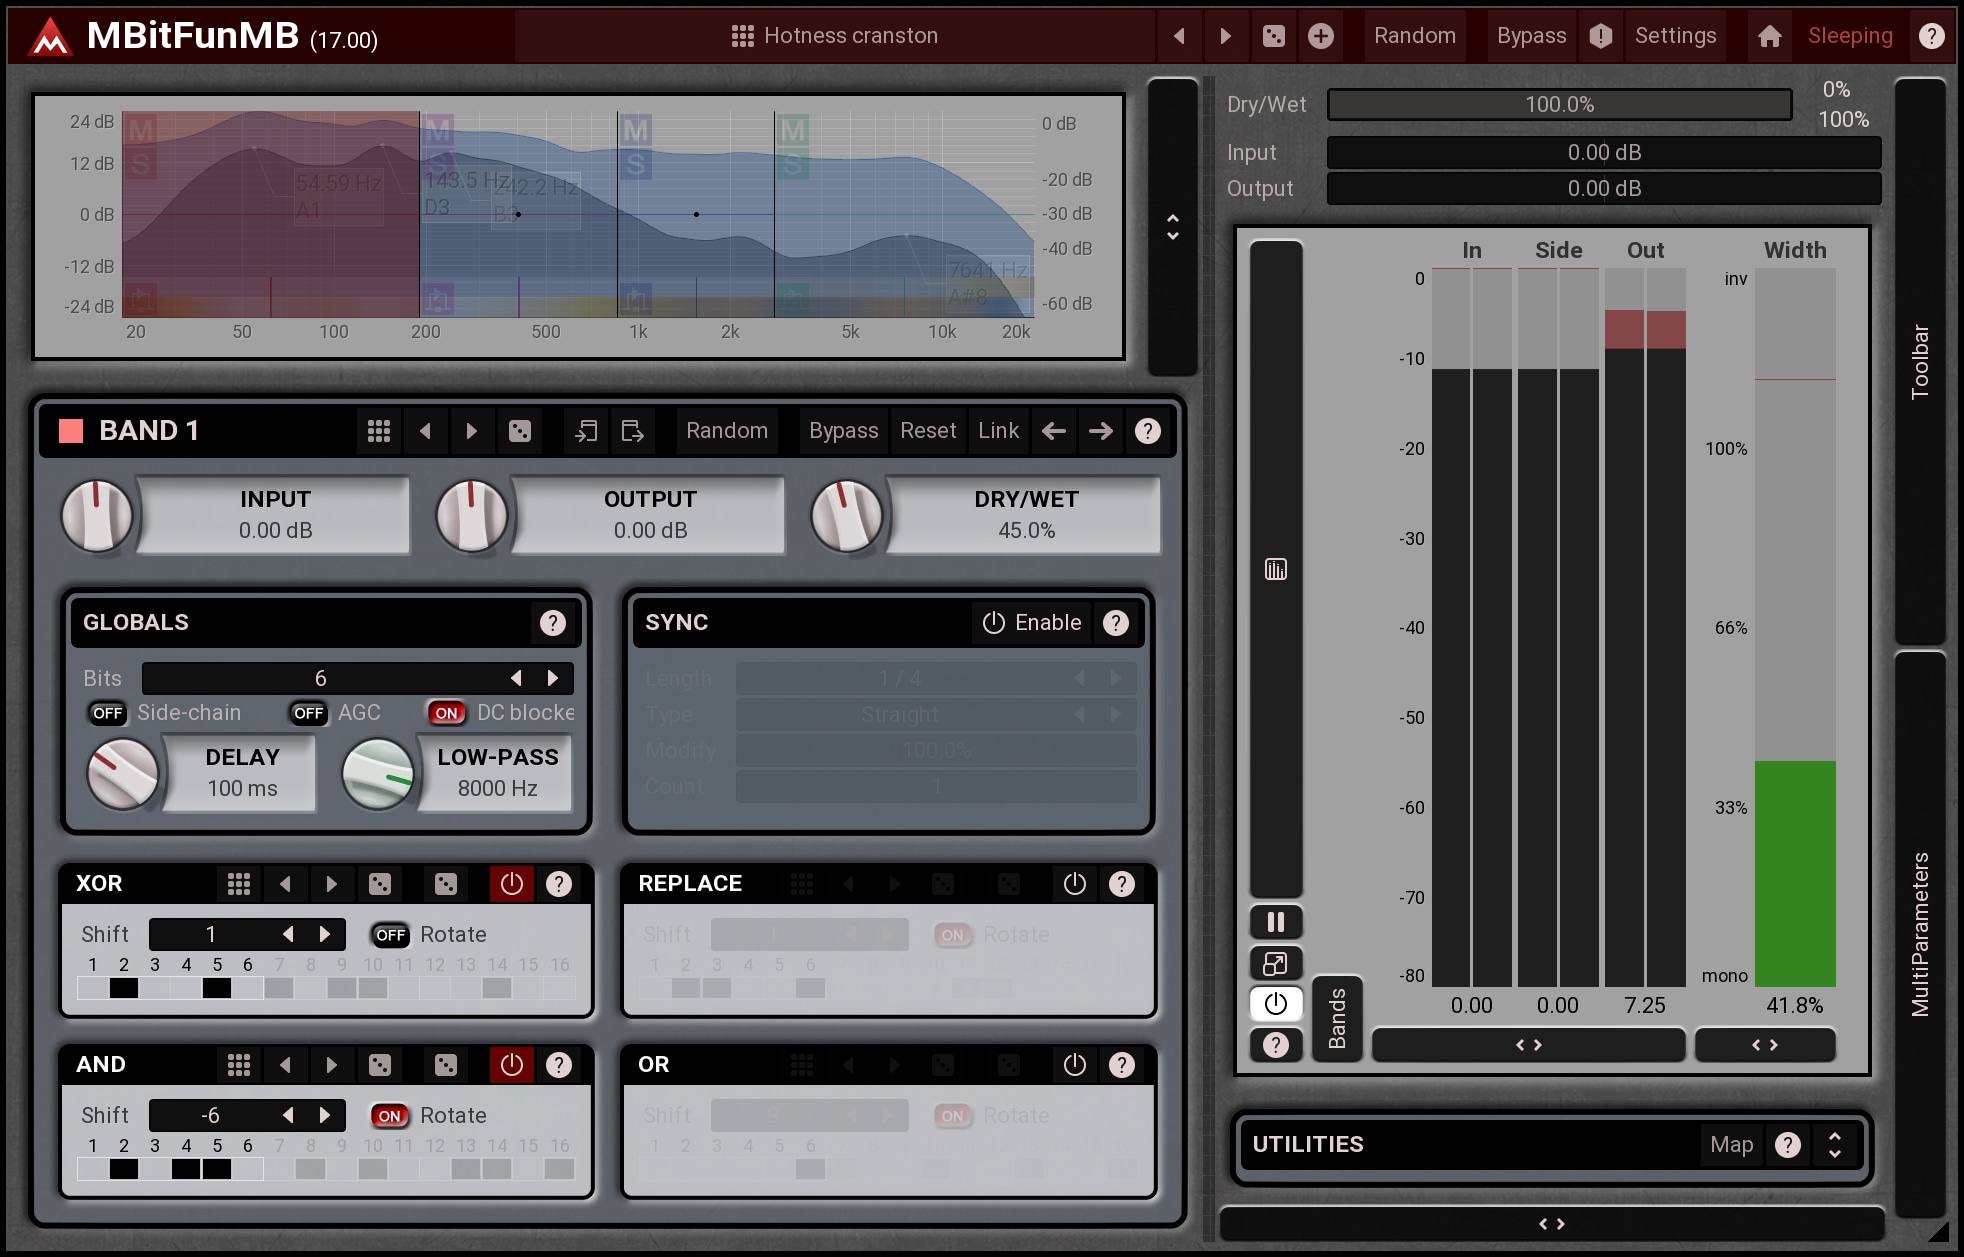Open the GLOBALS help question icon
The image size is (1964, 1257).
click(552, 623)
